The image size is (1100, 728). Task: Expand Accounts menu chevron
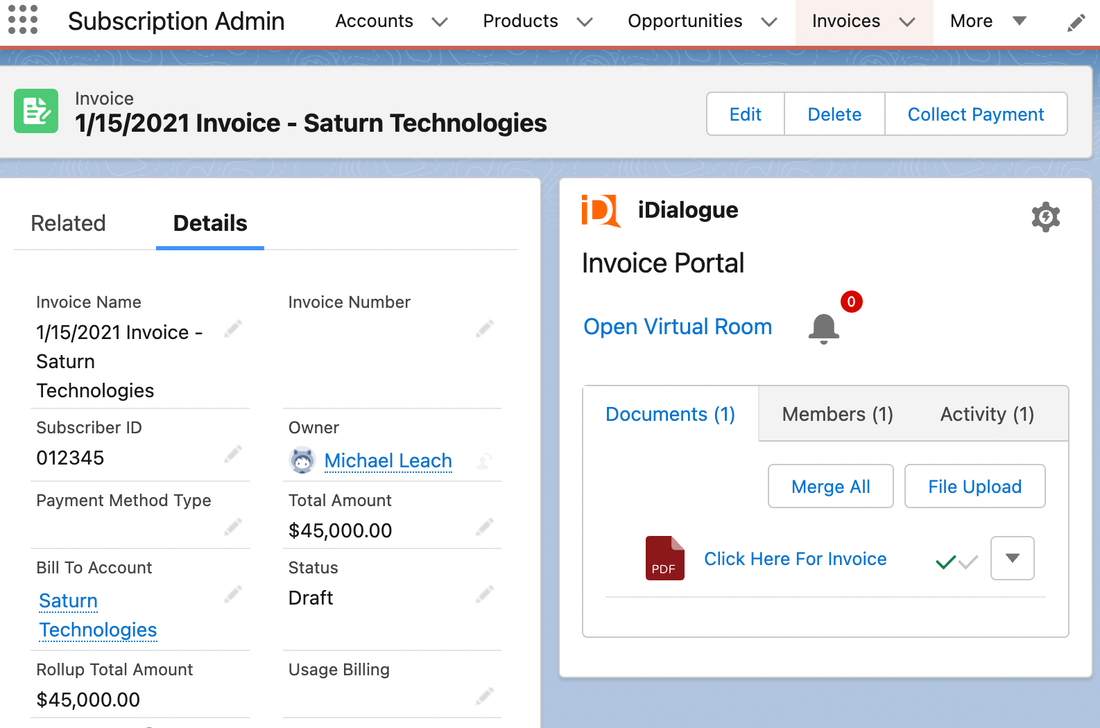tap(440, 22)
